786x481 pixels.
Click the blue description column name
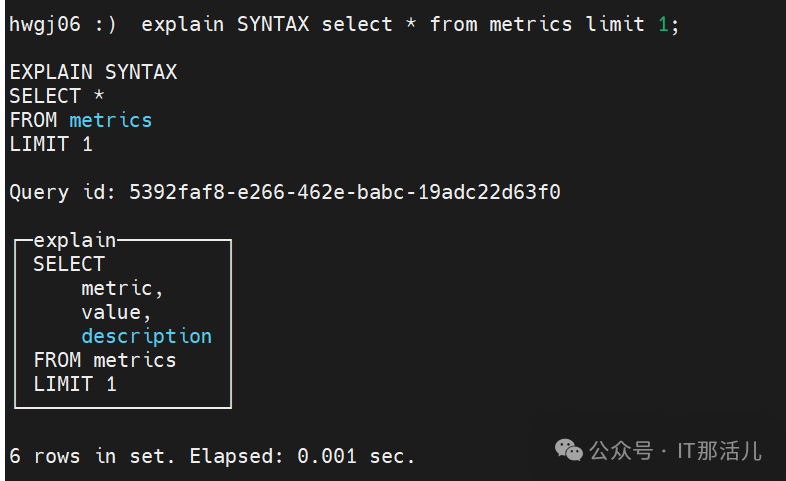(147, 336)
